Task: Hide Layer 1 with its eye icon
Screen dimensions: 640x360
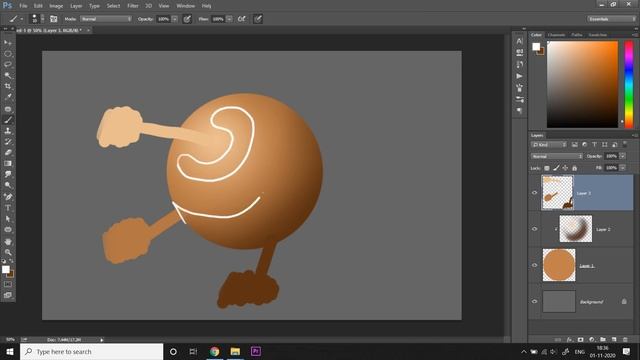Action: (x=534, y=265)
